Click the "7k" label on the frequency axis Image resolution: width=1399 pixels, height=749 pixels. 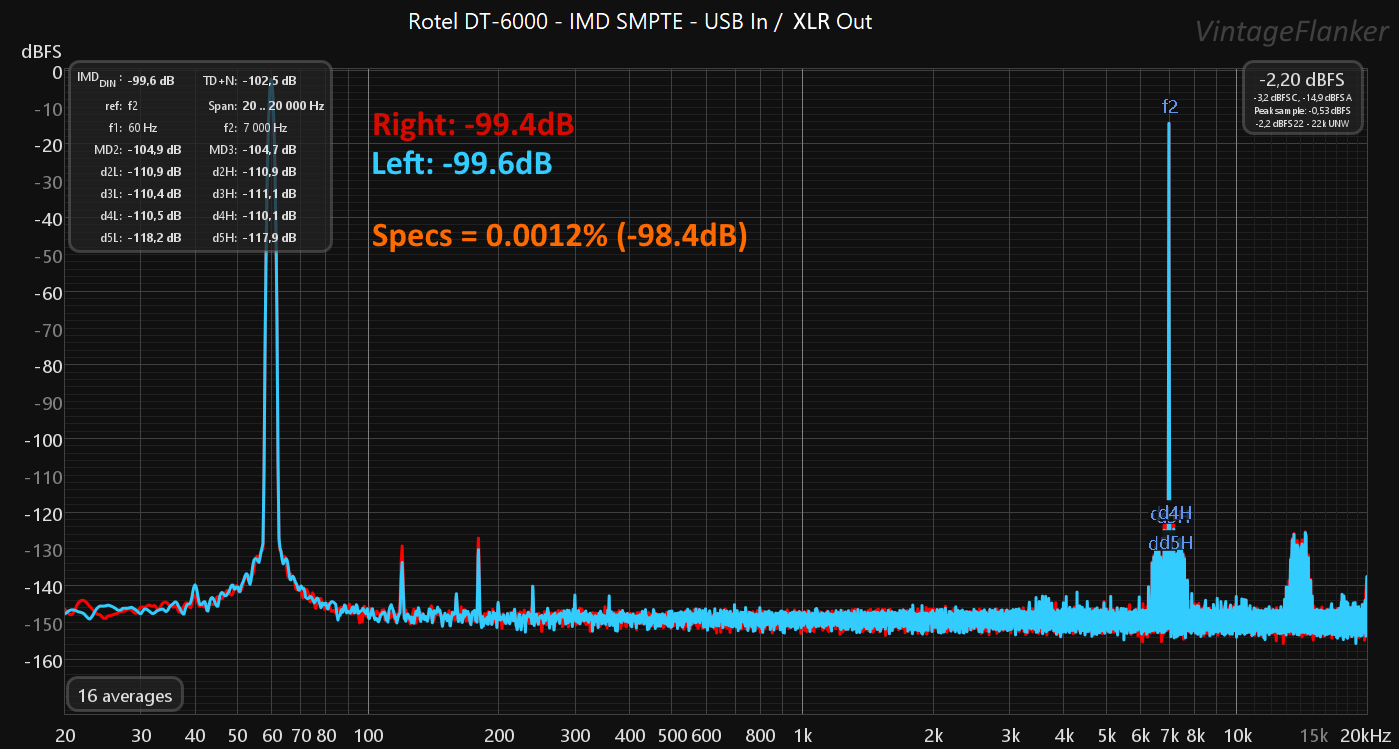1170,736
